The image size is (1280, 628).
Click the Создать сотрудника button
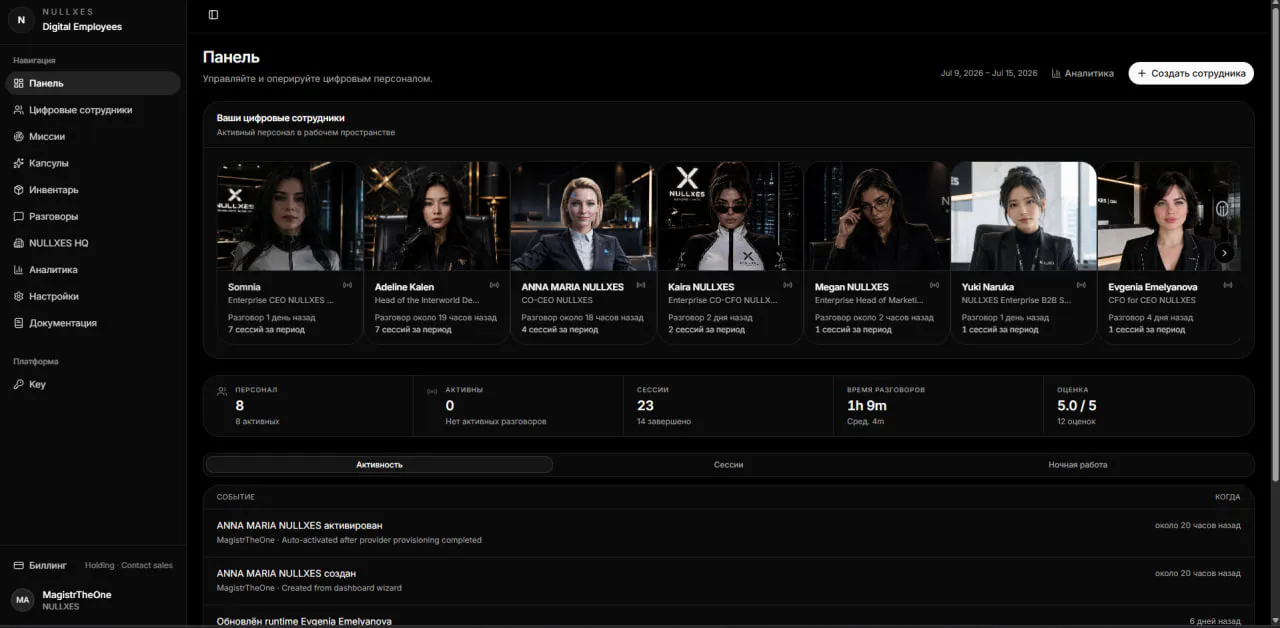coord(1191,73)
